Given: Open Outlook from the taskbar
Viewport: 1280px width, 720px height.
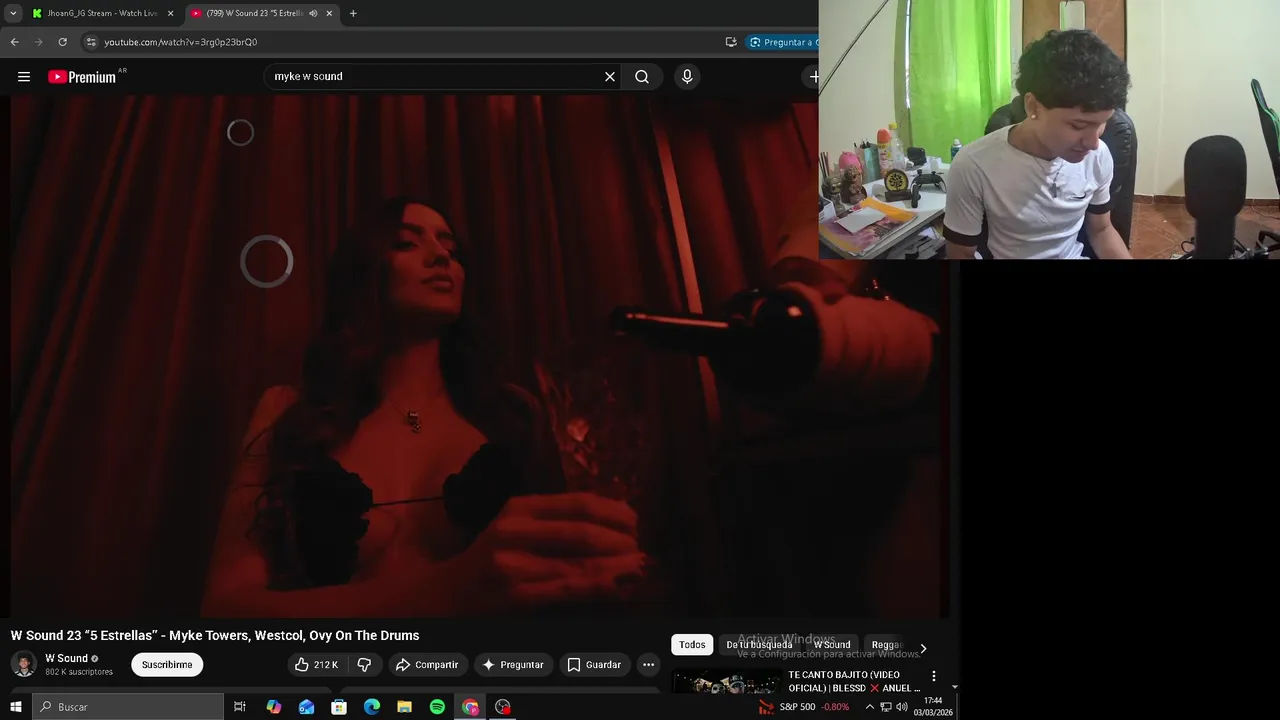Looking at the screenshot, I should point(306,707).
